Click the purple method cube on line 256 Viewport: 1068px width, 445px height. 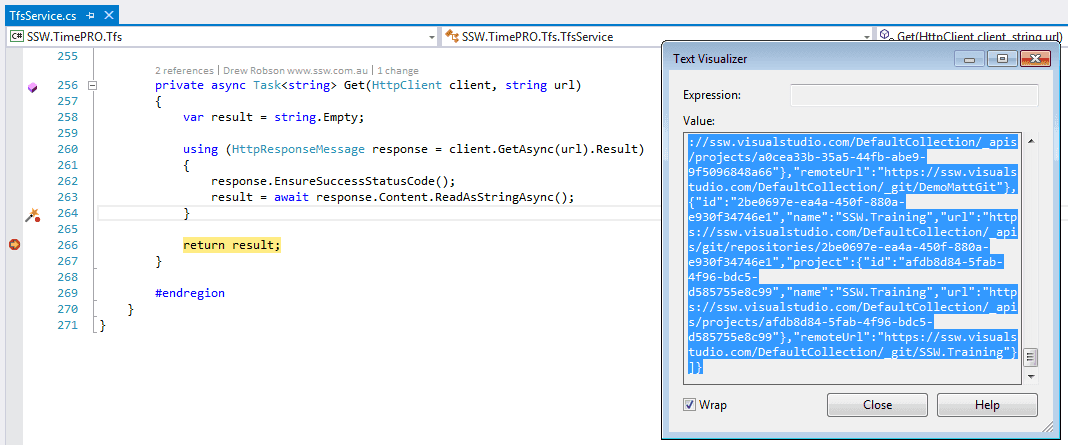point(31,88)
